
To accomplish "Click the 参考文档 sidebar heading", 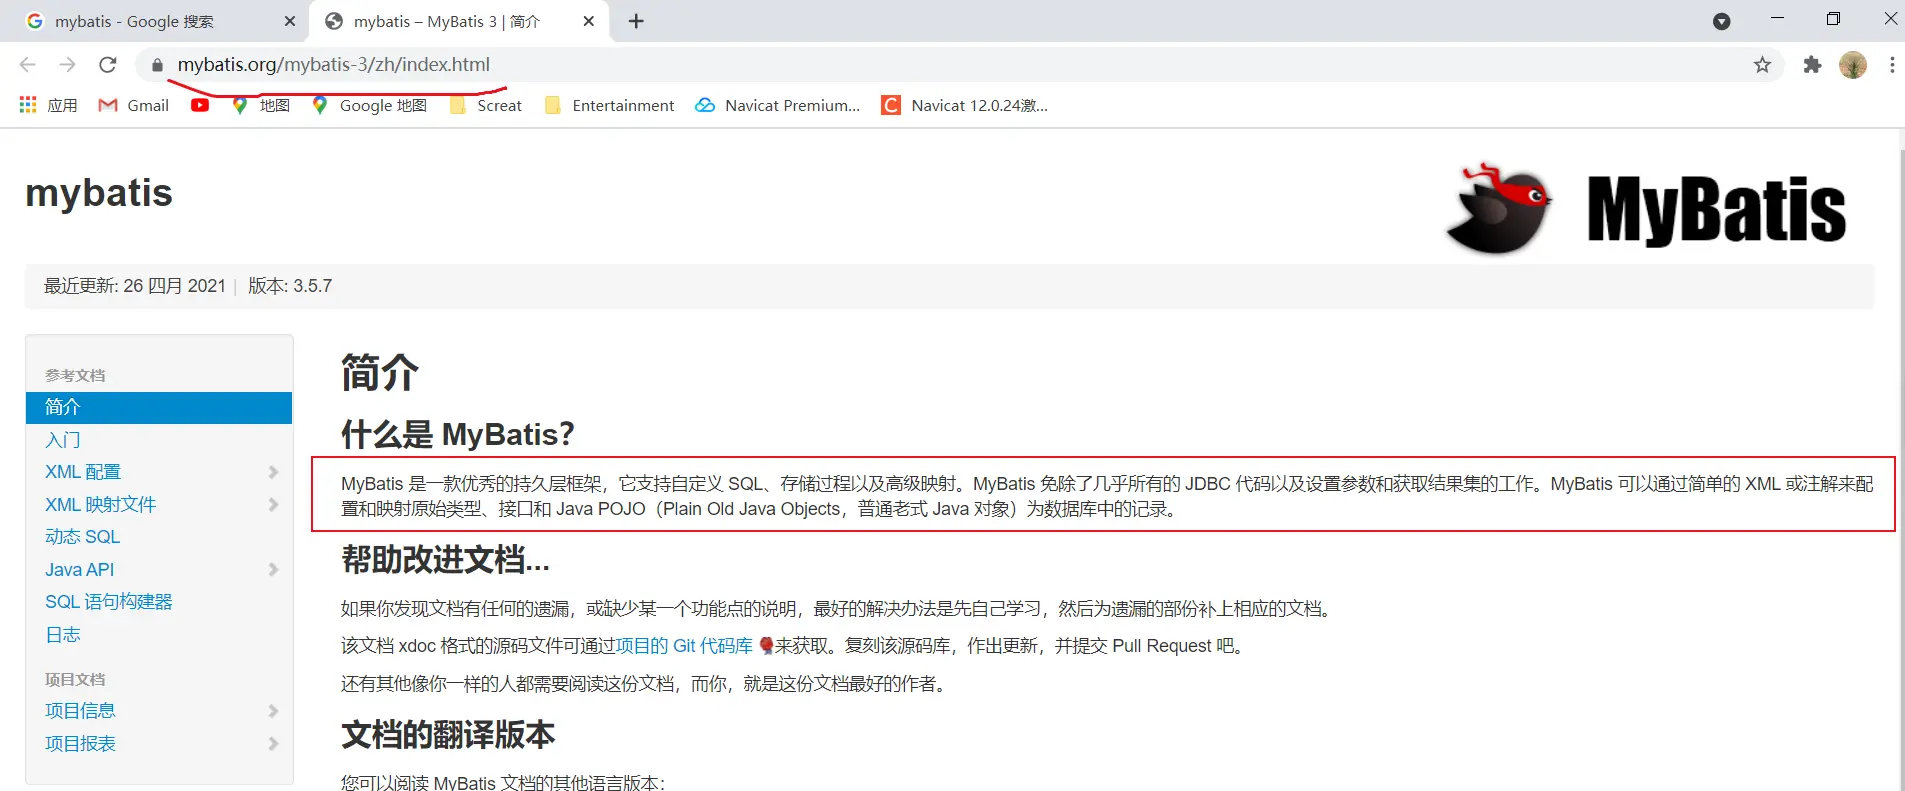I will [x=75, y=375].
